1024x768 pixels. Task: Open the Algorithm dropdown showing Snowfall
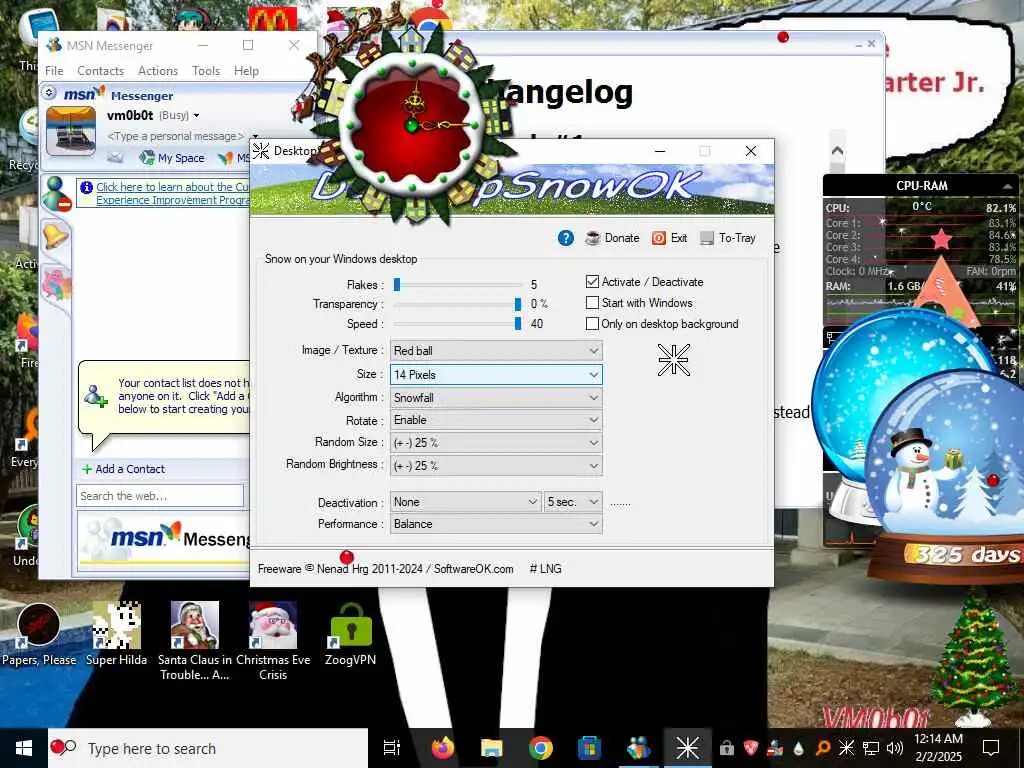pyautogui.click(x=496, y=397)
